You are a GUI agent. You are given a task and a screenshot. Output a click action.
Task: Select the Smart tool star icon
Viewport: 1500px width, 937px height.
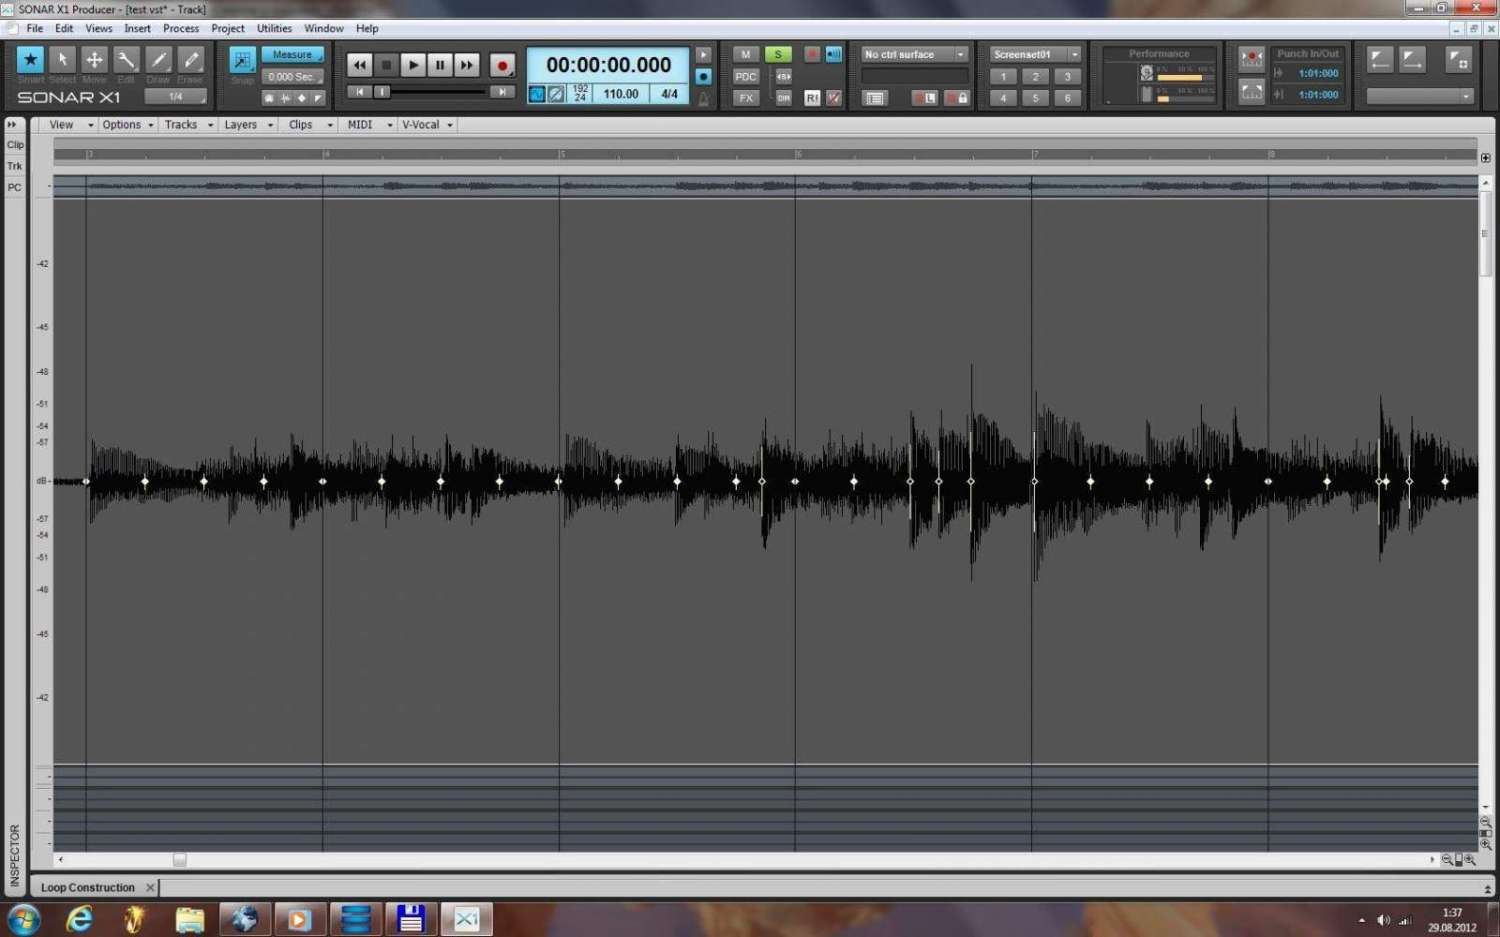(x=30, y=60)
